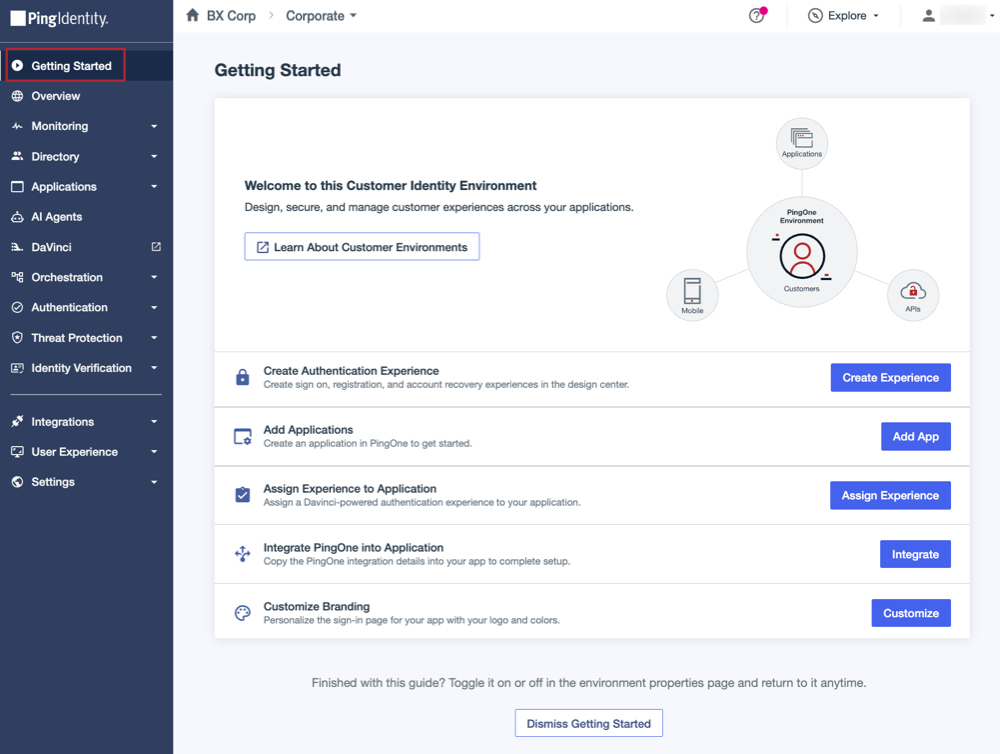
Task: Click the Create Experience button
Action: [890, 378]
